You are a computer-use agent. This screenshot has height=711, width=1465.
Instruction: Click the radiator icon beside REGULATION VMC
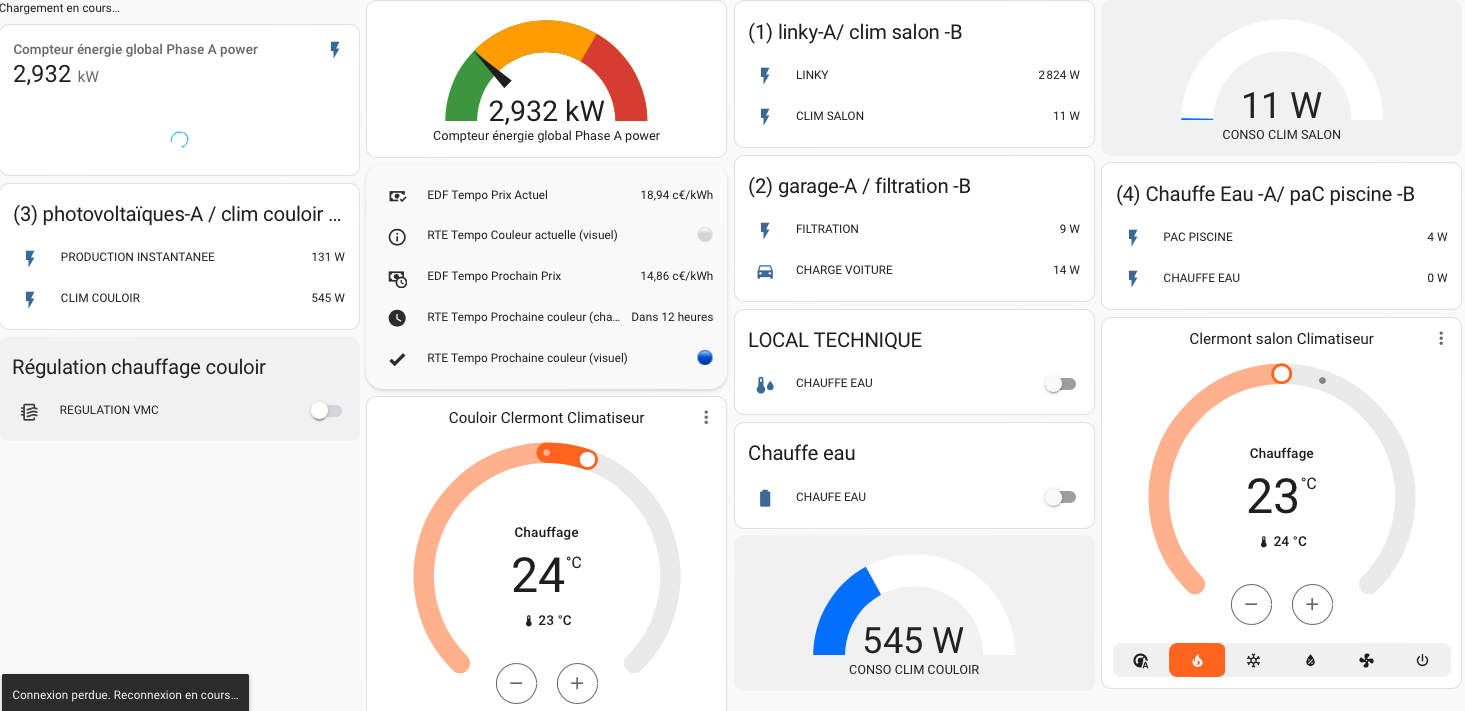pyautogui.click(x=30, y=411)
